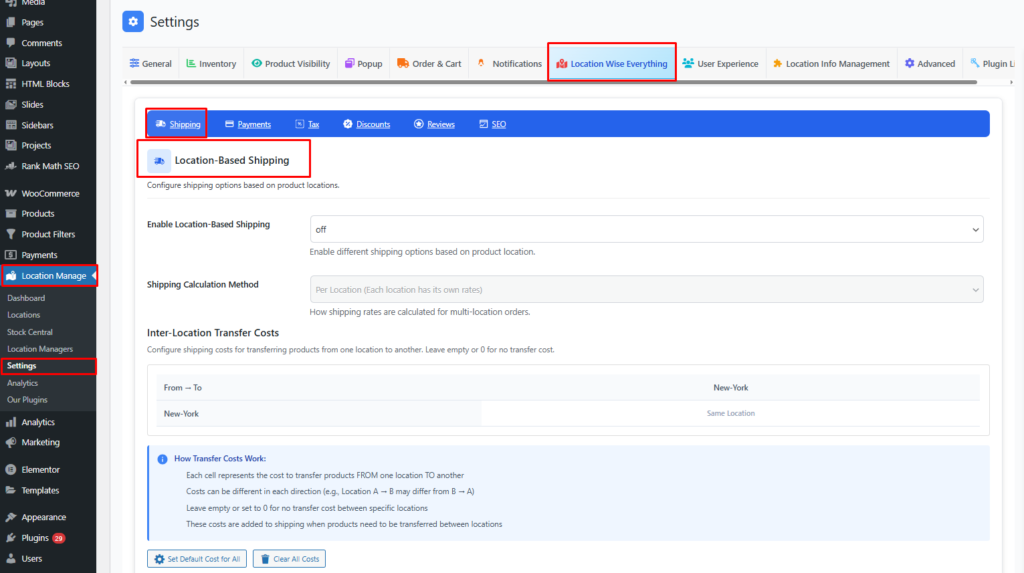The width and height of the screenshot is (1024, 573).
Task: Open the Location Managers submenu link
Action: point(40,349)
